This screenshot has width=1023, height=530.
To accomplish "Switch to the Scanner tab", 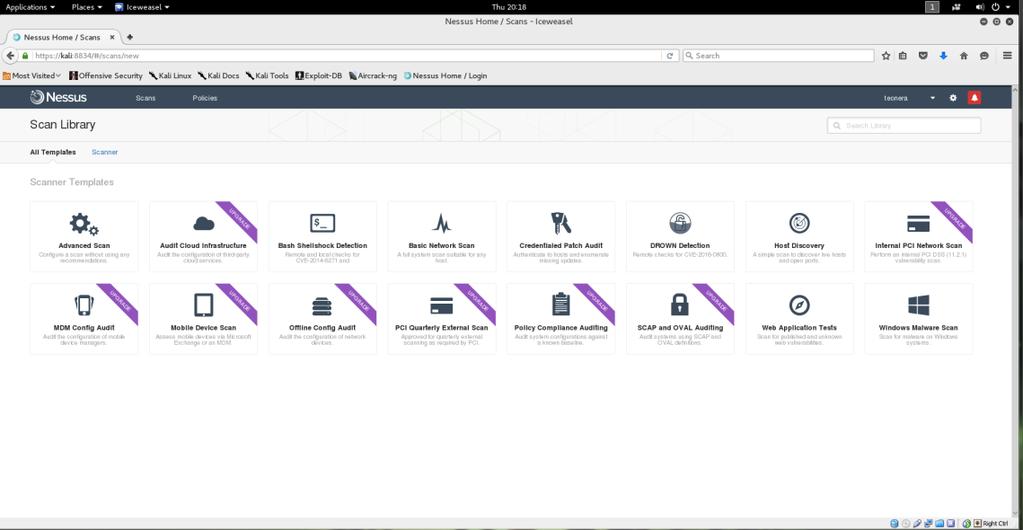I will pos(104,152).
